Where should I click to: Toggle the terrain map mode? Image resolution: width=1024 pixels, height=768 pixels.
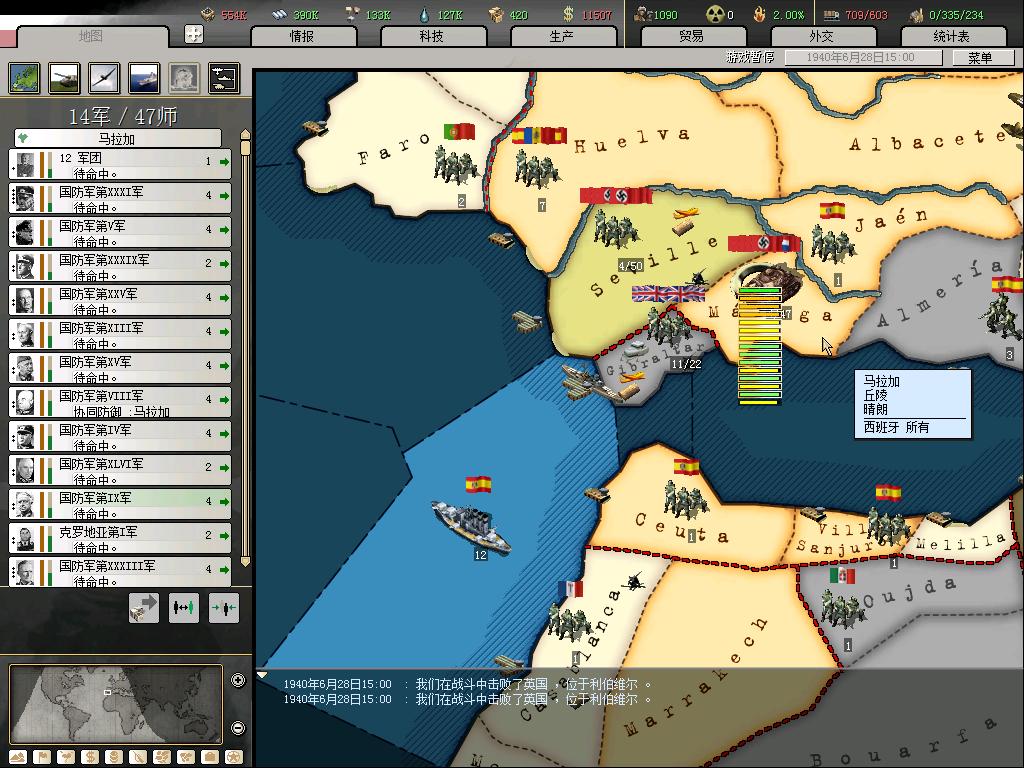(18, 757)
